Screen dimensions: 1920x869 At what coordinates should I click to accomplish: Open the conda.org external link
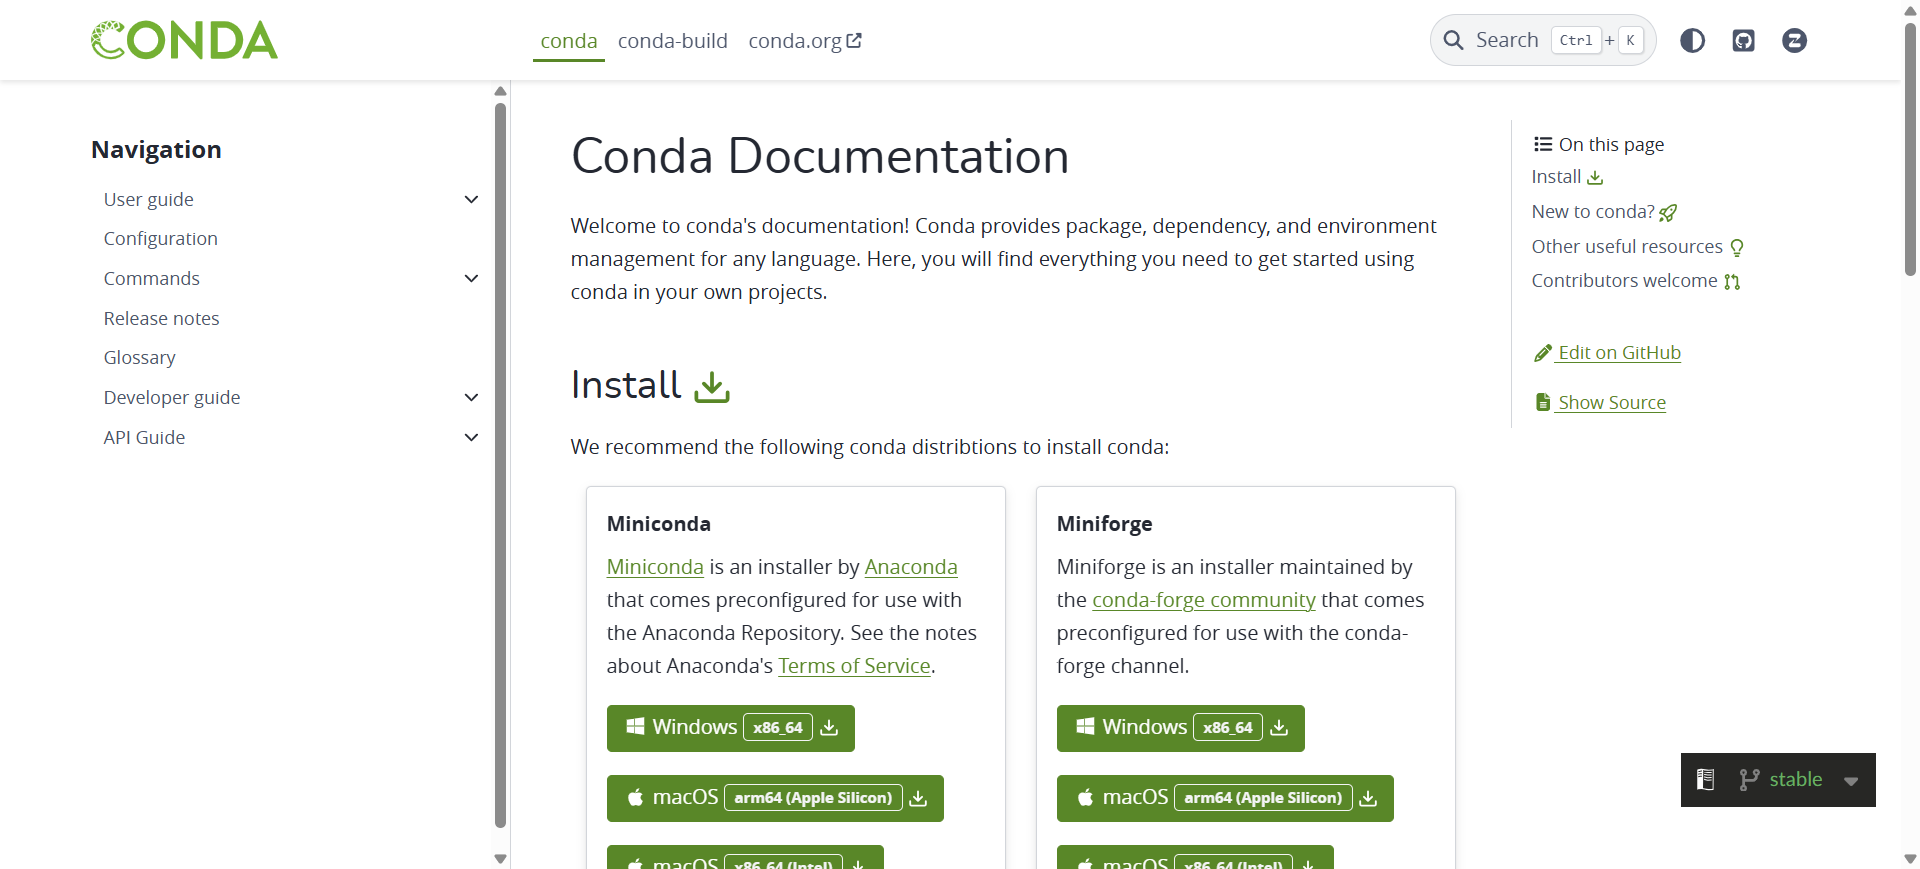(x=805, y=41)
